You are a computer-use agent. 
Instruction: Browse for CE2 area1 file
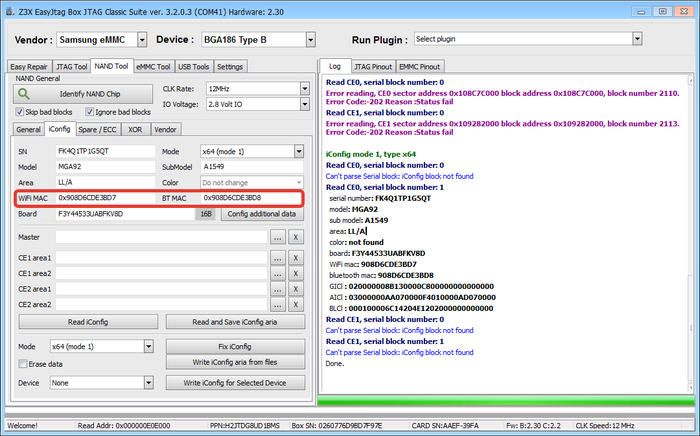[x=278, y=289]
